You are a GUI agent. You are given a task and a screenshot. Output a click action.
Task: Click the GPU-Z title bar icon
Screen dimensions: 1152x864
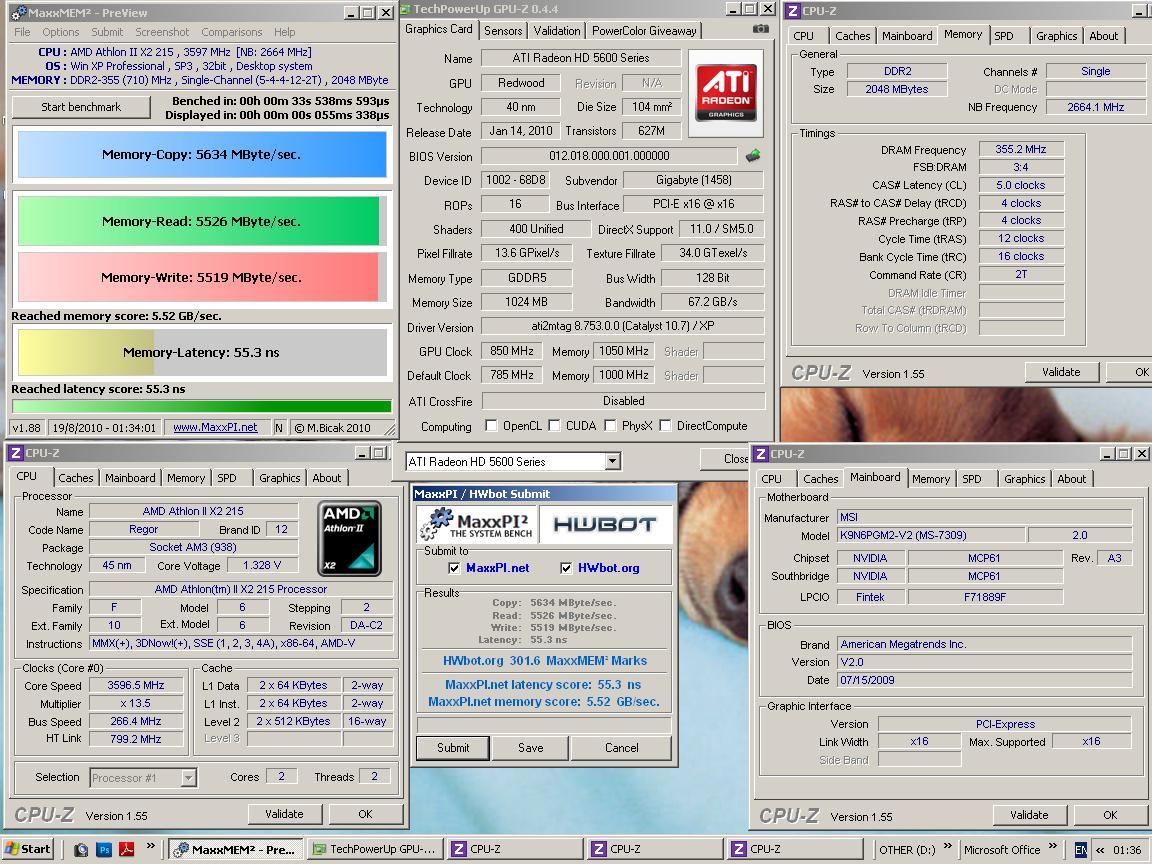[x=406, y=9]
